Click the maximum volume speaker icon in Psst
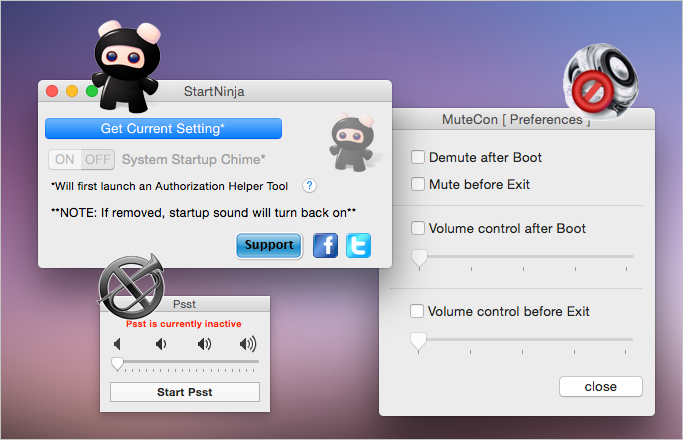 [248, 344]
